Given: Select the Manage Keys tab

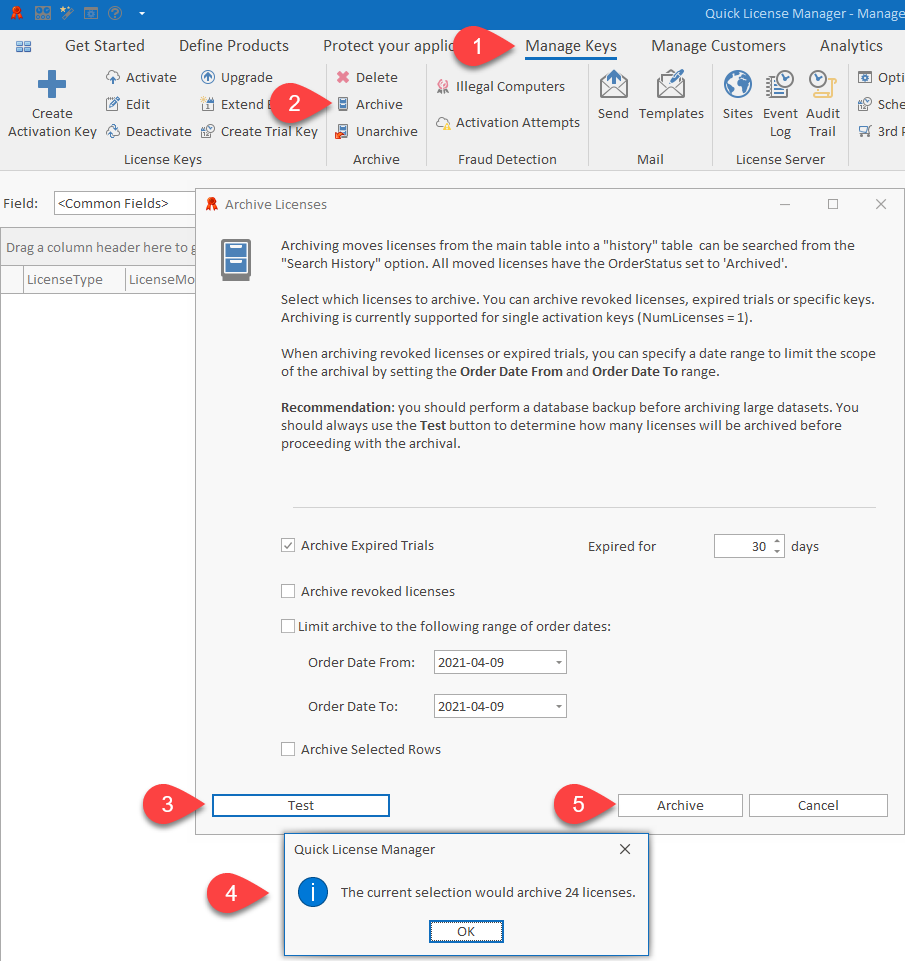Looking at the screenshot, I should click(x=571, y=46).
